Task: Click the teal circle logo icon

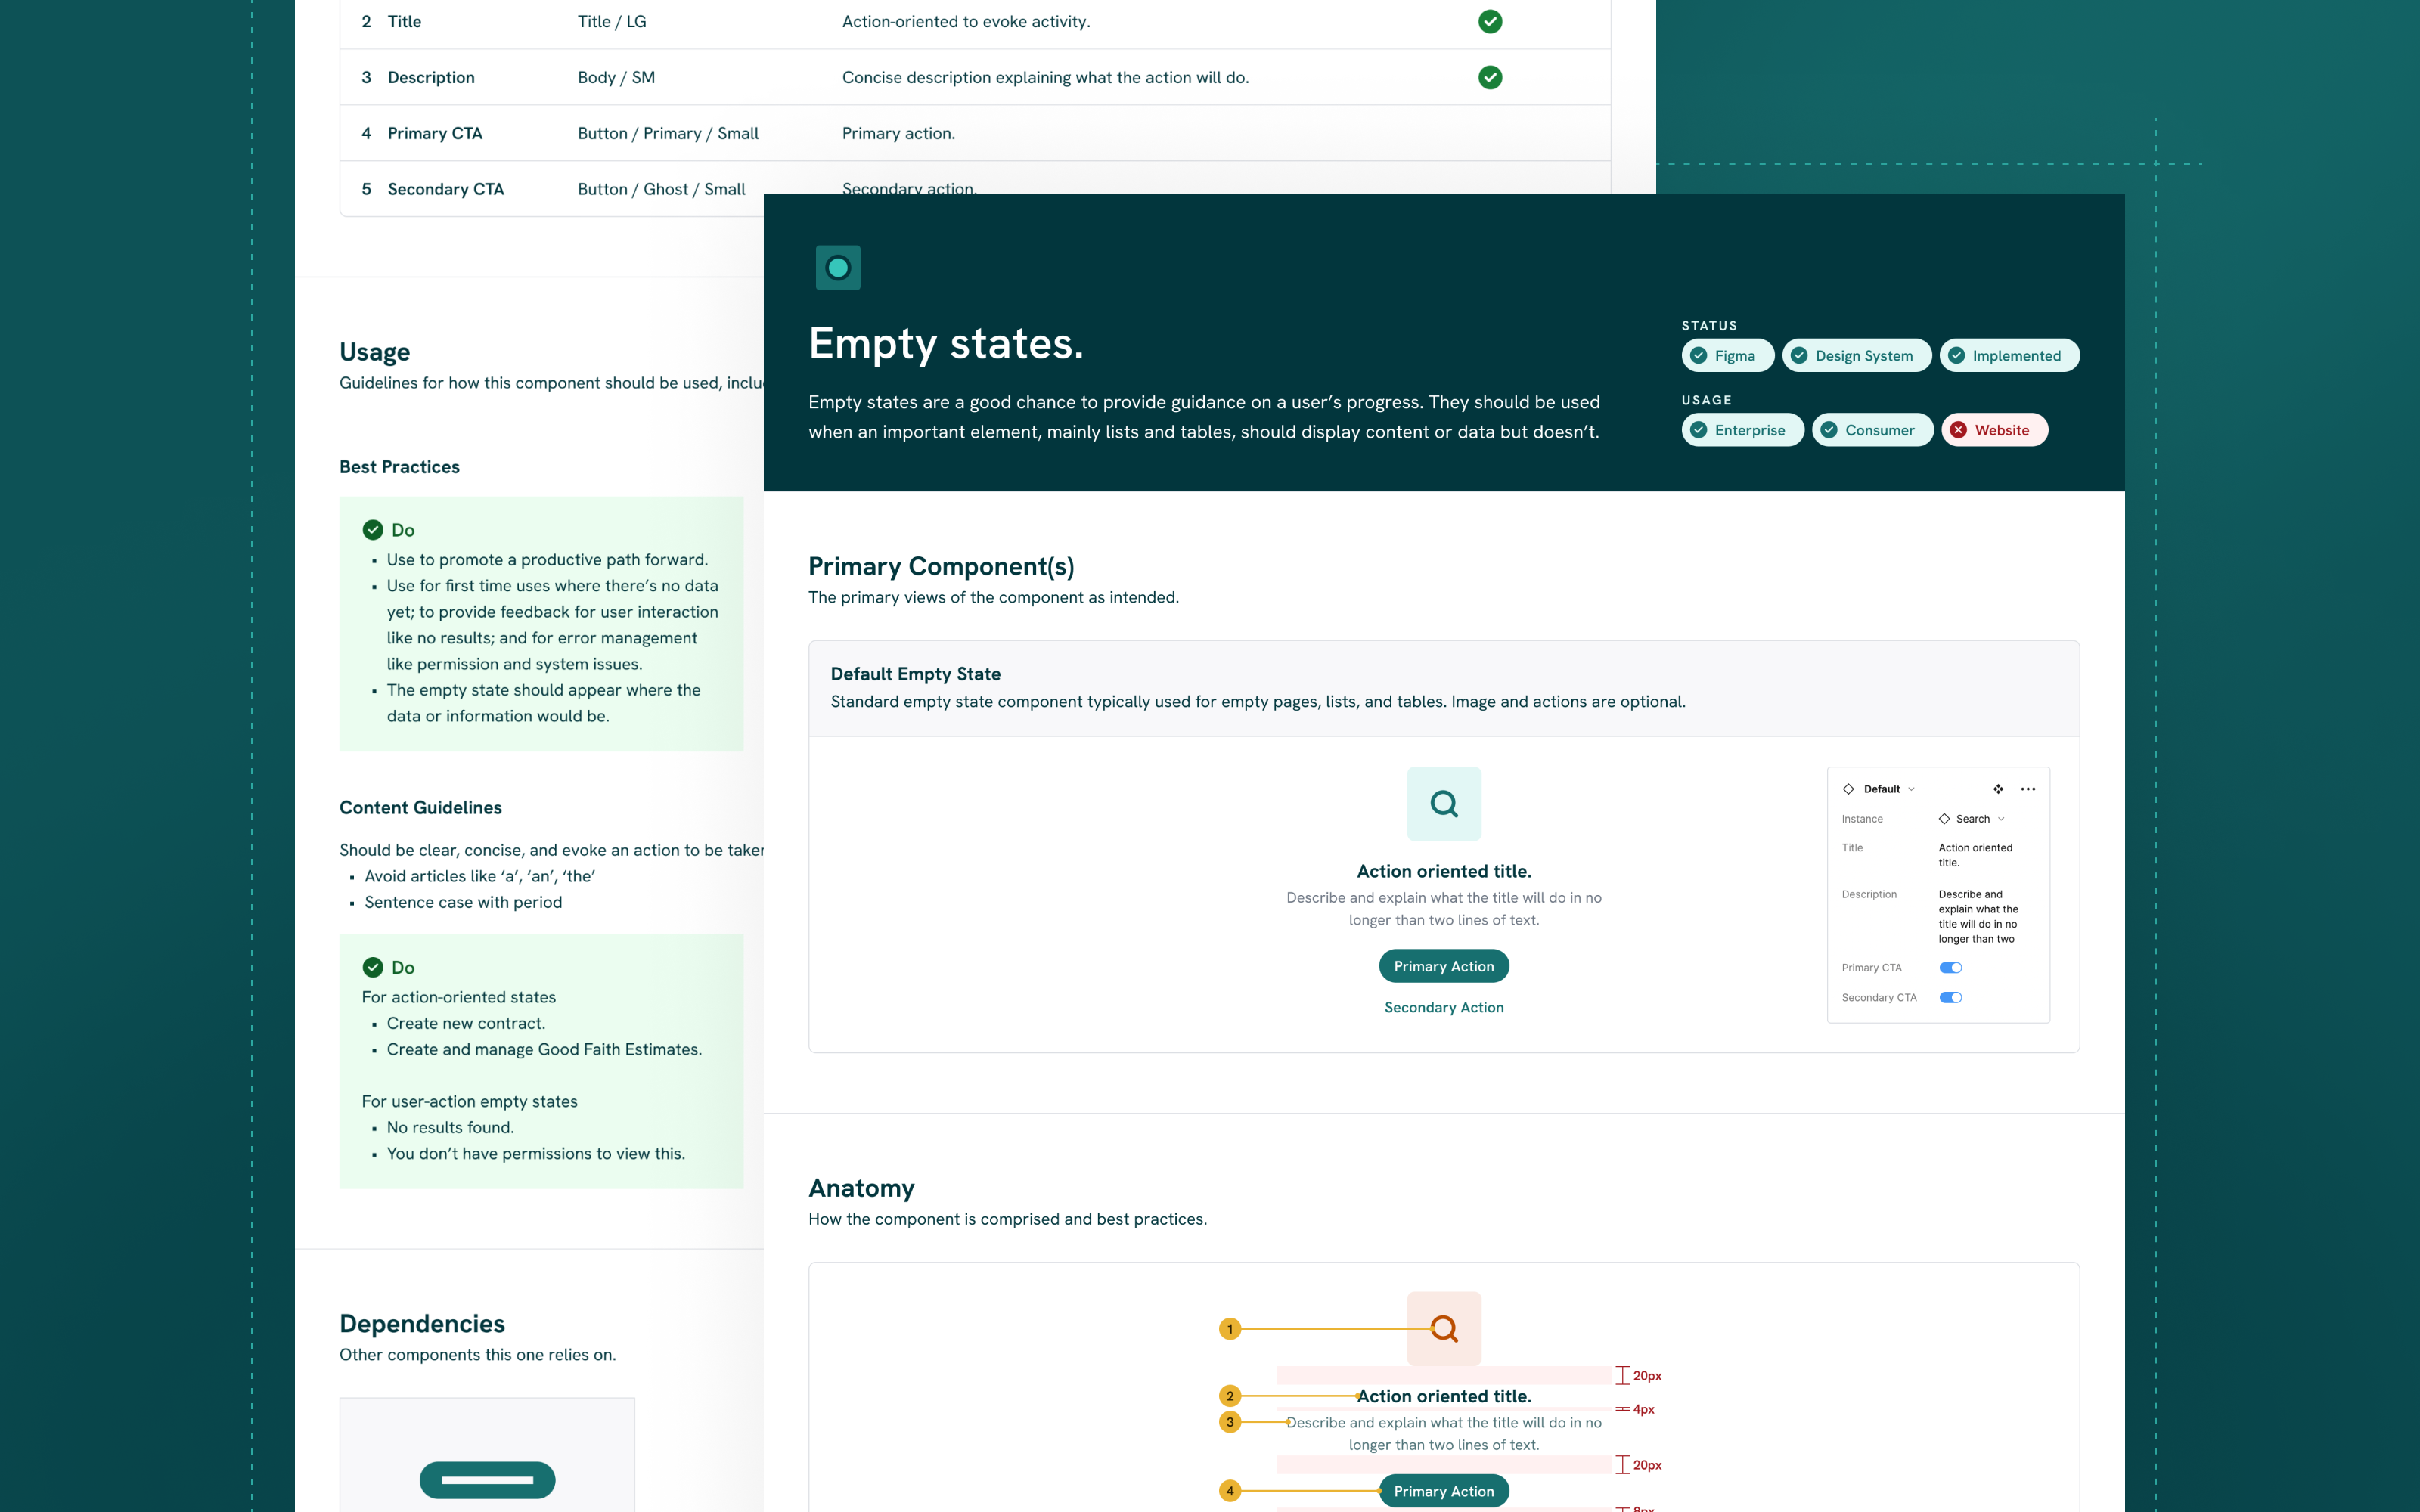Action: click(x=838, y=268)
